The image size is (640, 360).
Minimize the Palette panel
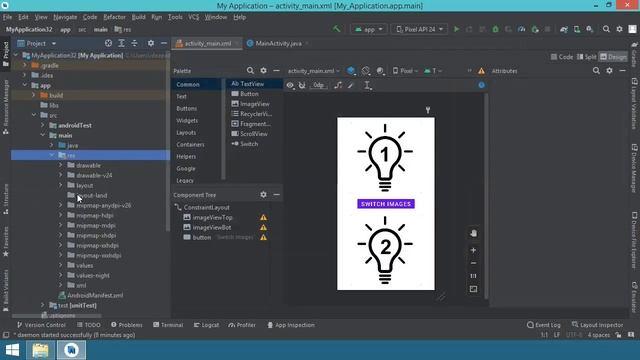276,71
